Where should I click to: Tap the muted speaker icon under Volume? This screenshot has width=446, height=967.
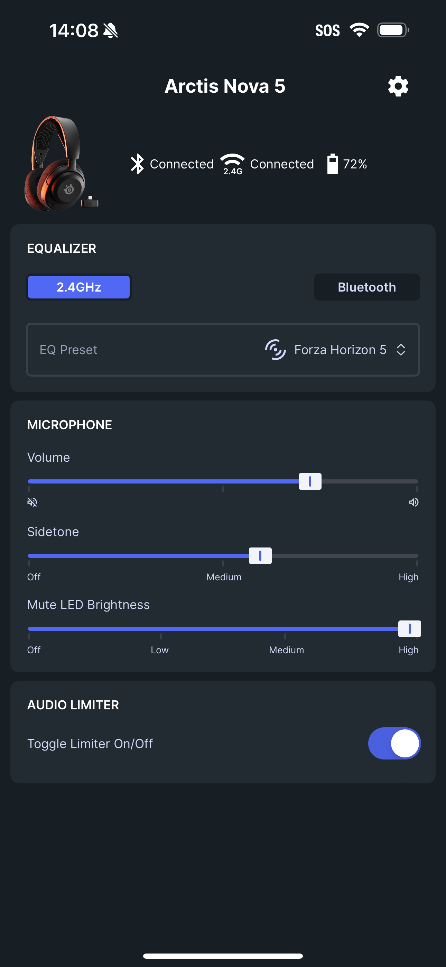point(33,502)
